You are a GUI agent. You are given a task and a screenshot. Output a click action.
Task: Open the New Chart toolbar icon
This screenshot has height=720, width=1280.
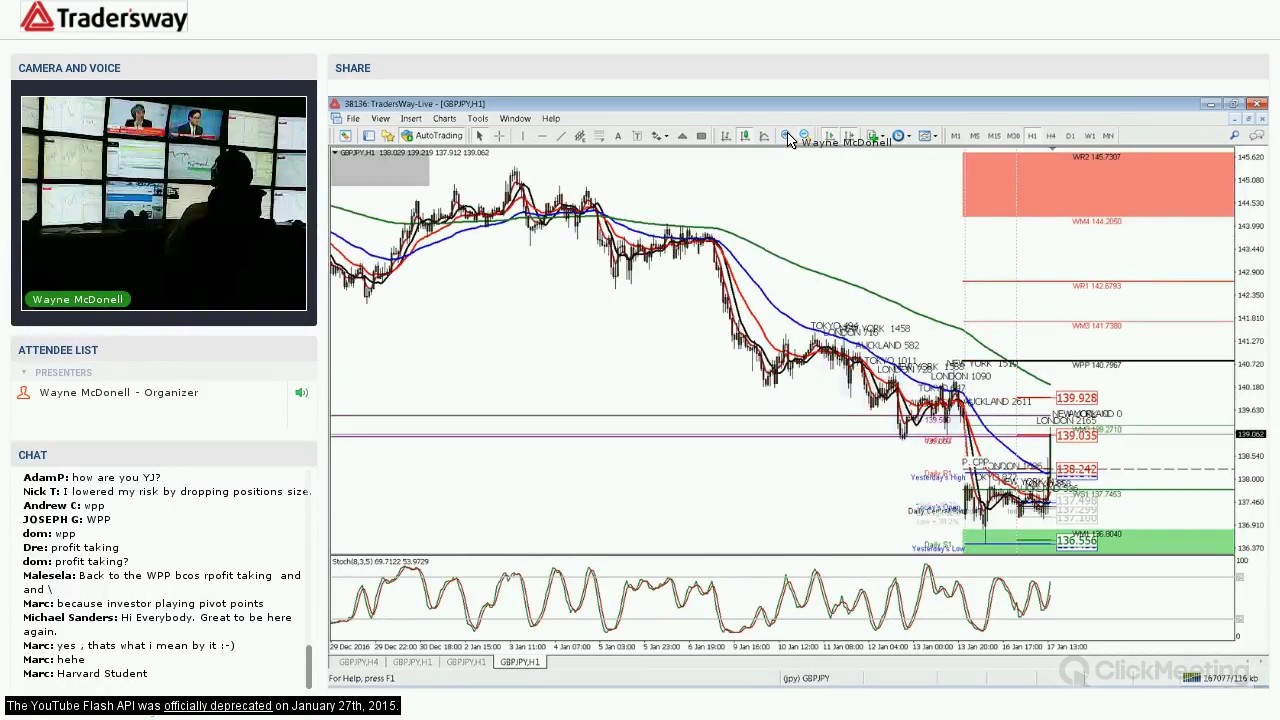pyautogui.click(x=345, y=136)
